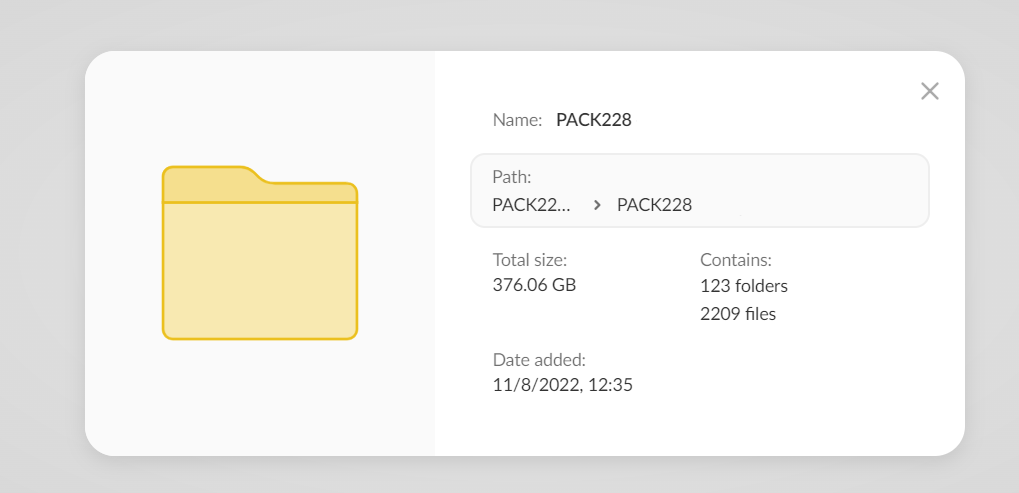1019x493 pixels.
Task: Click the 123 folders count
Action: click(744, 286)
